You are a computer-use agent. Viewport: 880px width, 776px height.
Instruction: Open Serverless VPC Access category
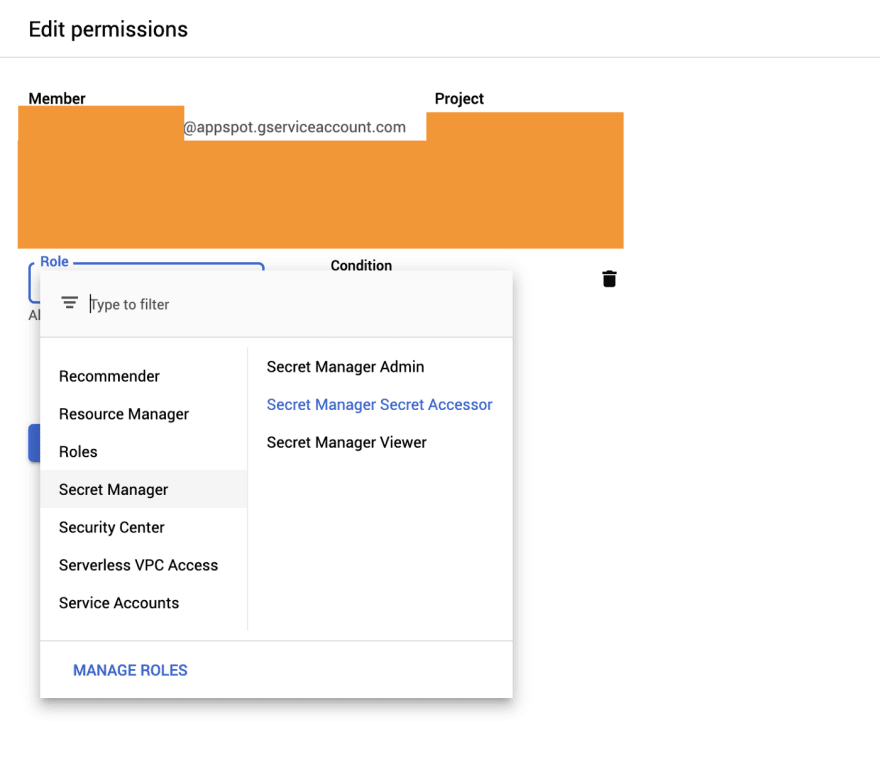[144, 565]
